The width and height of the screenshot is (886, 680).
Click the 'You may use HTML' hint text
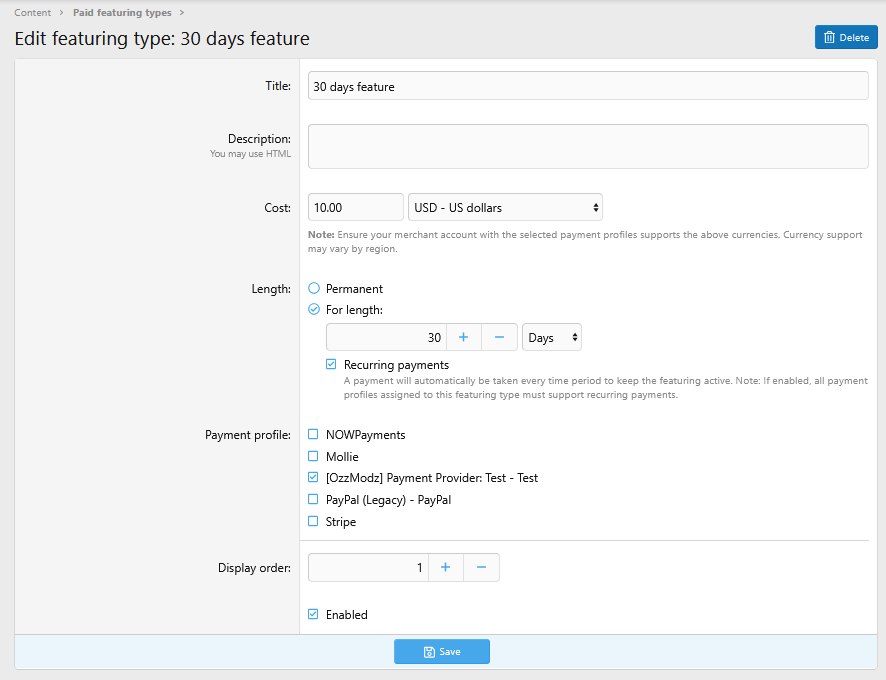click(x=250, y=154)
